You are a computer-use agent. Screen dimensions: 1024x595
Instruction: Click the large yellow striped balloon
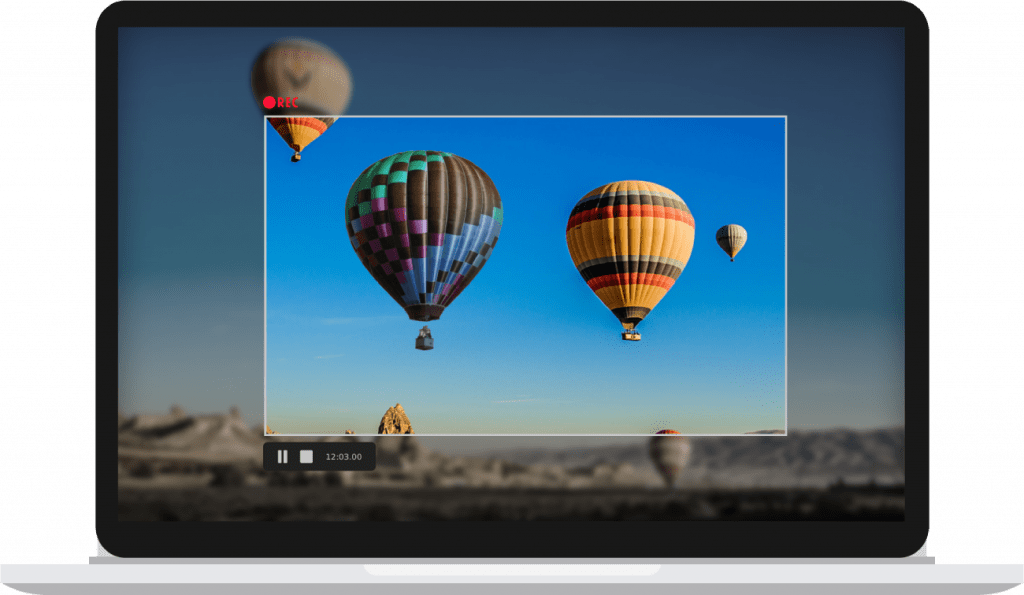pyautogui.click(x=630, y=251)
